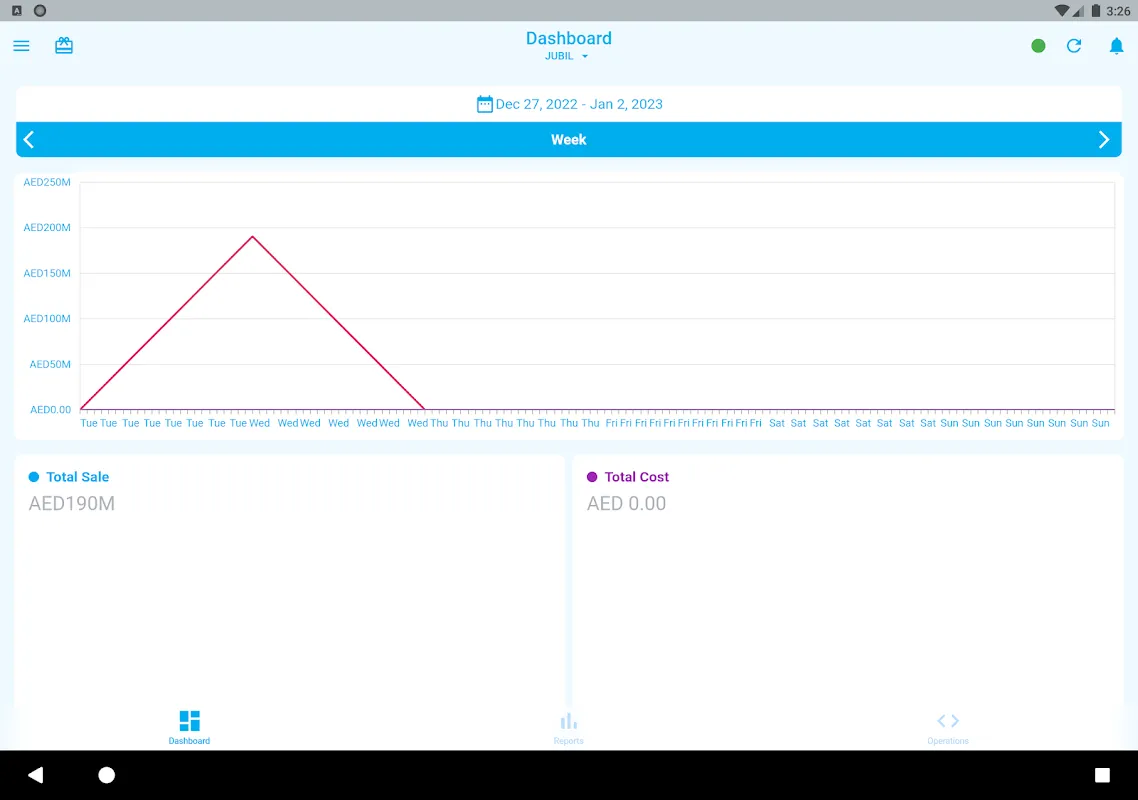Tap the battery status icon

point(1096,11)
